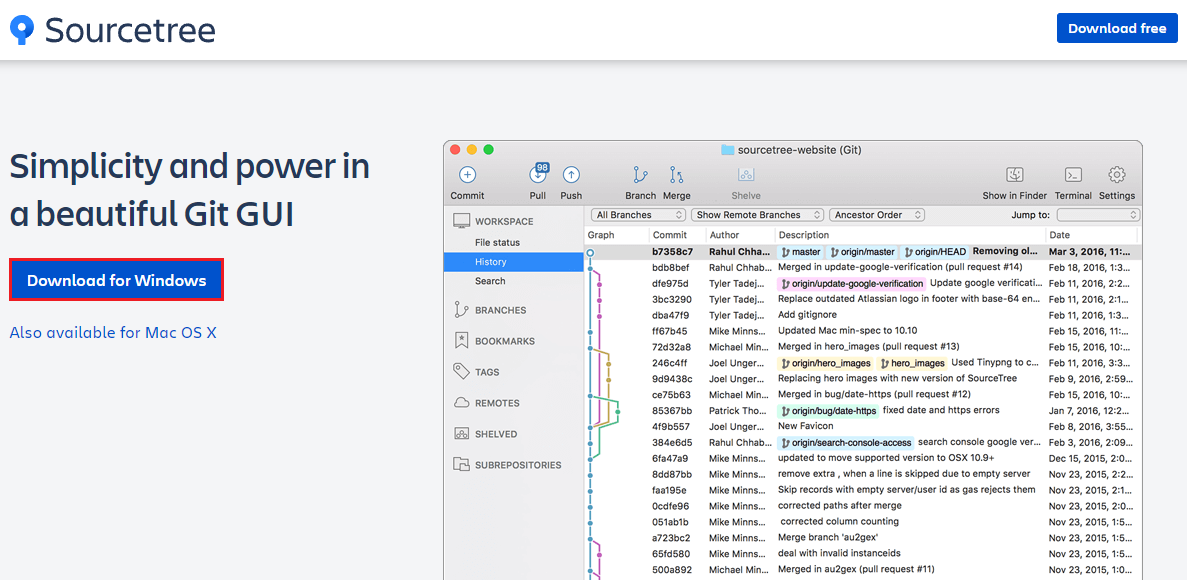This screenshot has width=1187, height=587.
Task: Open Also available for Mac OS X link
Action: (x=113, y=332)
